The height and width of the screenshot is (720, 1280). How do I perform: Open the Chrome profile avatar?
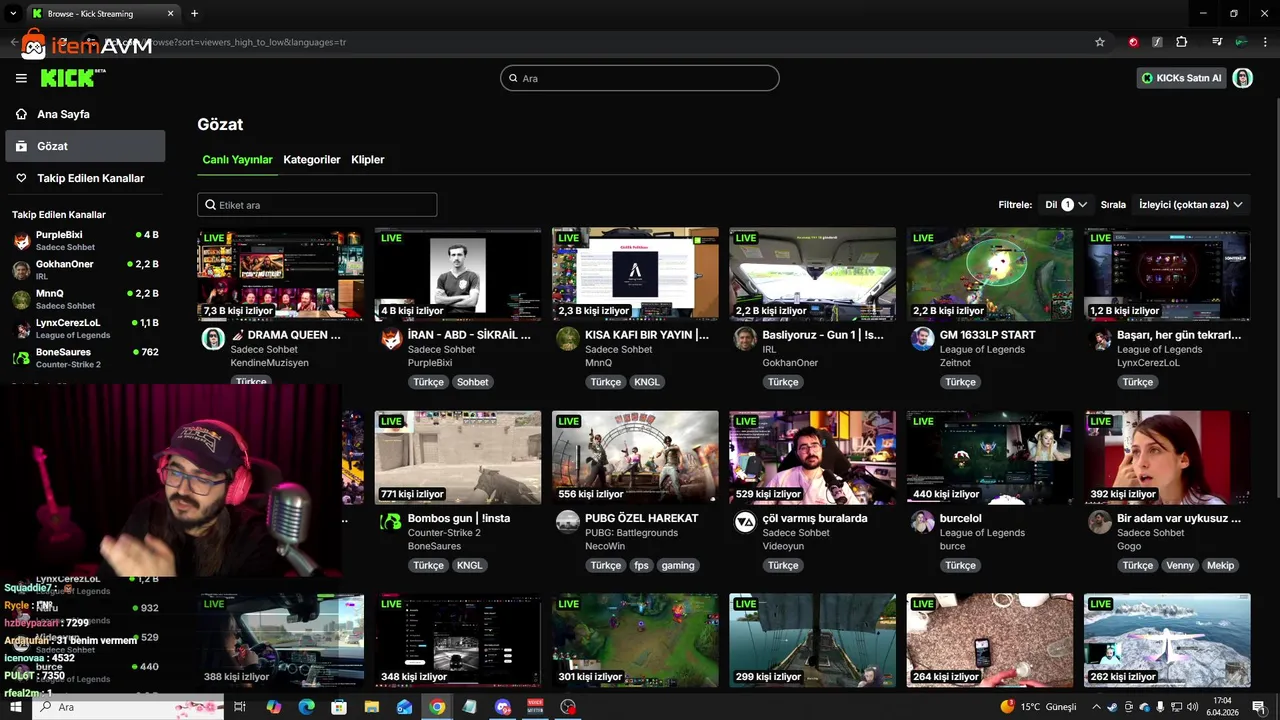coord(1241,42)
